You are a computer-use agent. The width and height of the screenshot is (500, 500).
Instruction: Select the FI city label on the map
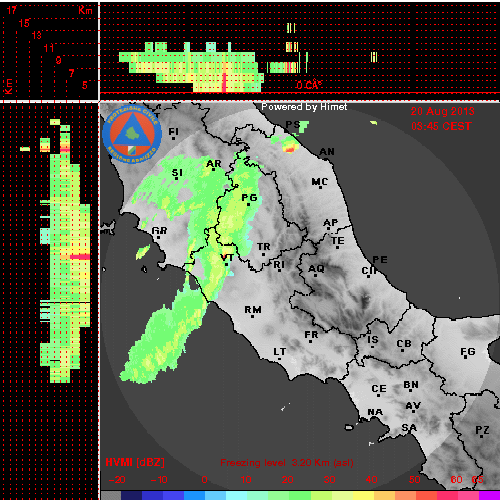click(x=173, y=132)
